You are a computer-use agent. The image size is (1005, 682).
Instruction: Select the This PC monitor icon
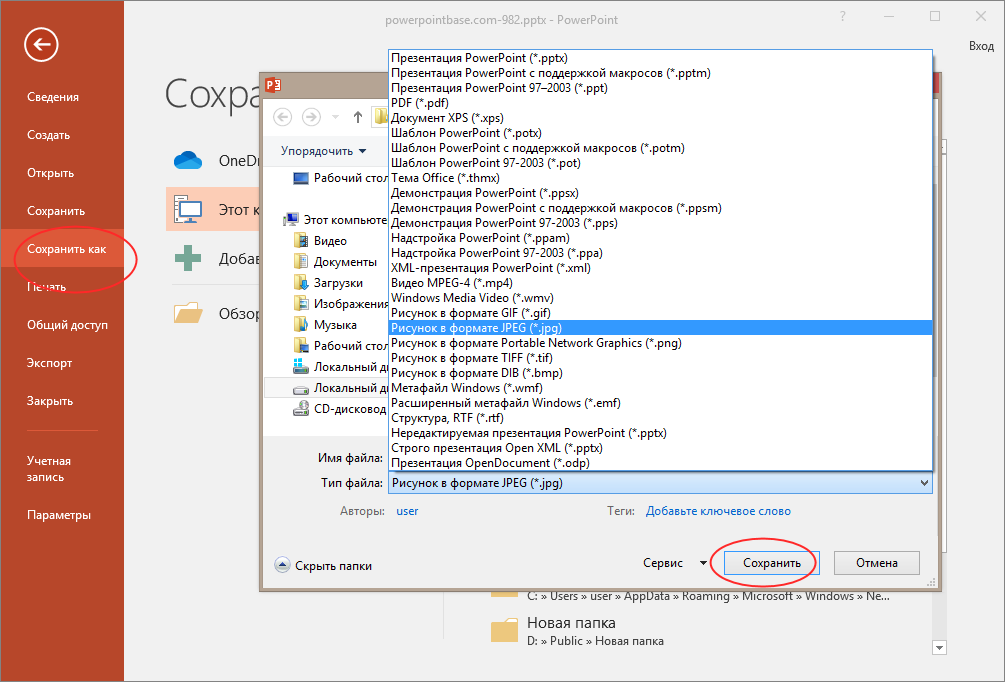pos(188,210)
